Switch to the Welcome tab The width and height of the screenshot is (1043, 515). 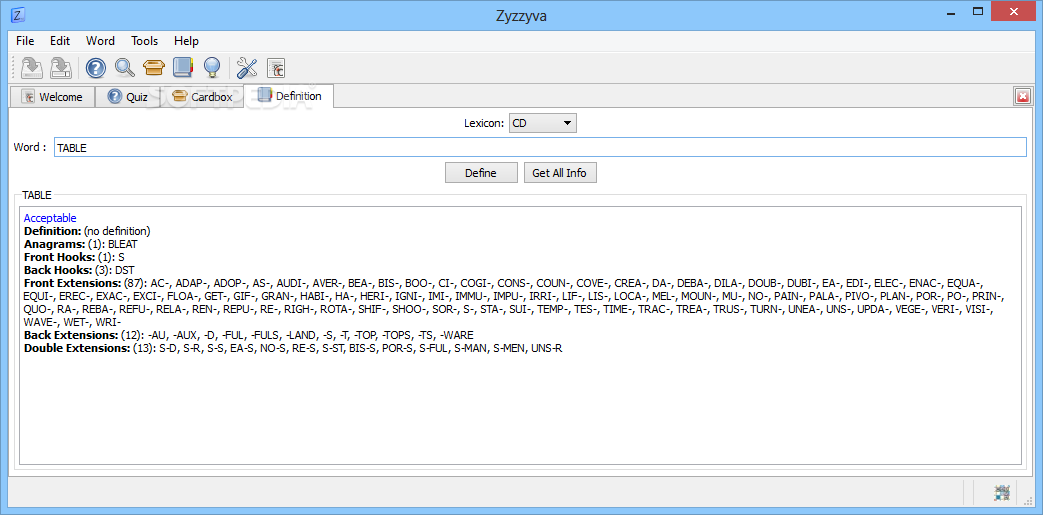pyautogui.click(x=52, y=97)
